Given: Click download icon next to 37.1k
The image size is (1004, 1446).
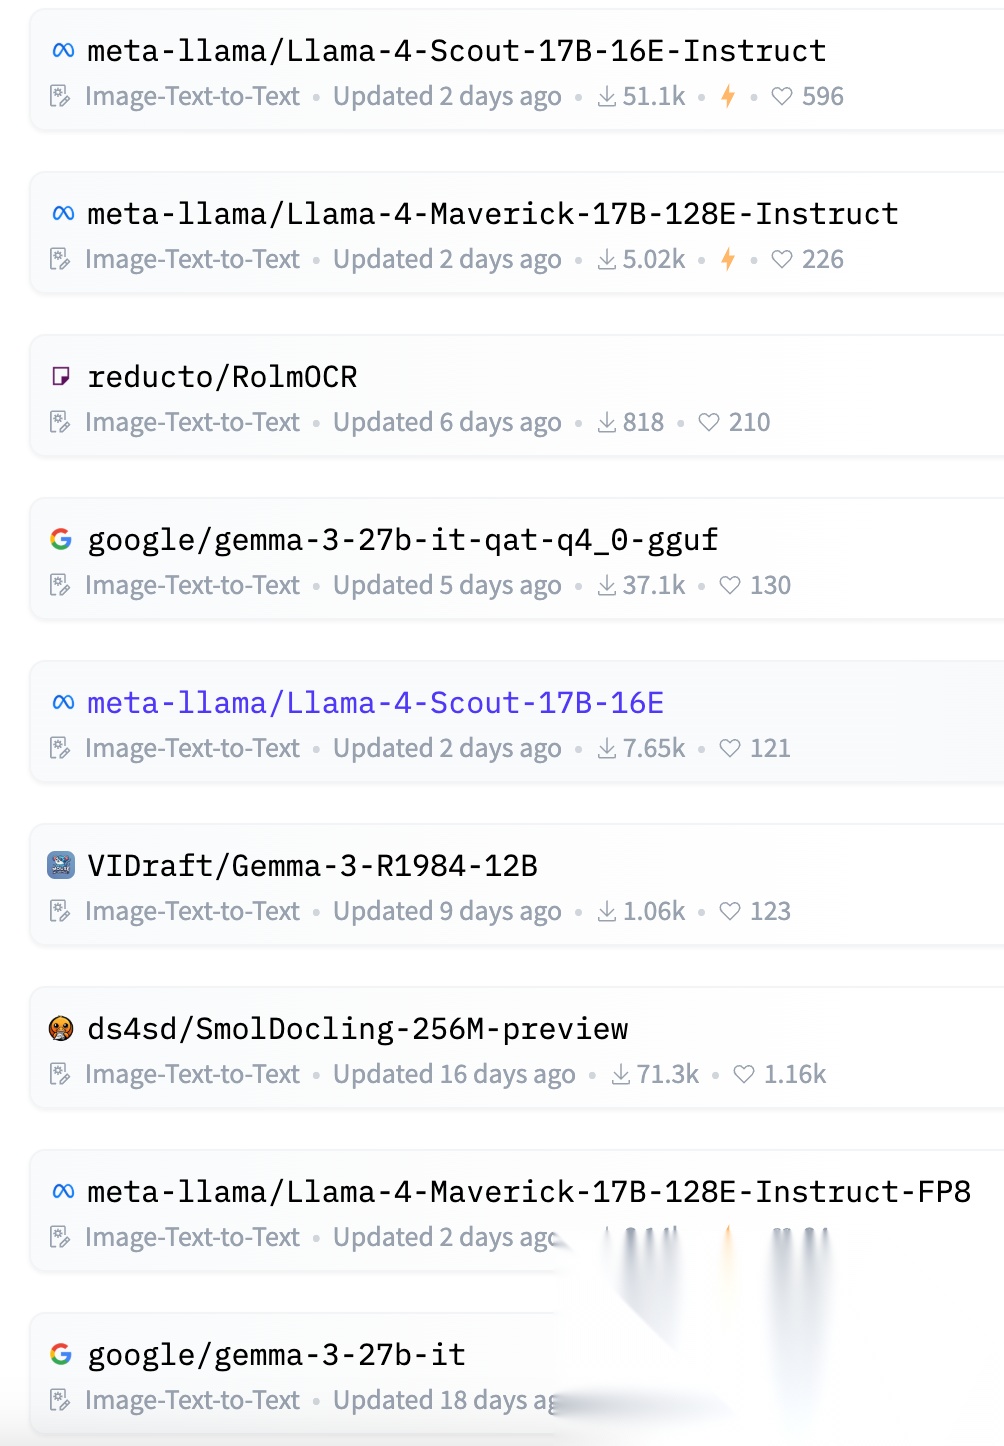Looking at the screenshot, I should [x=606, y=586].
